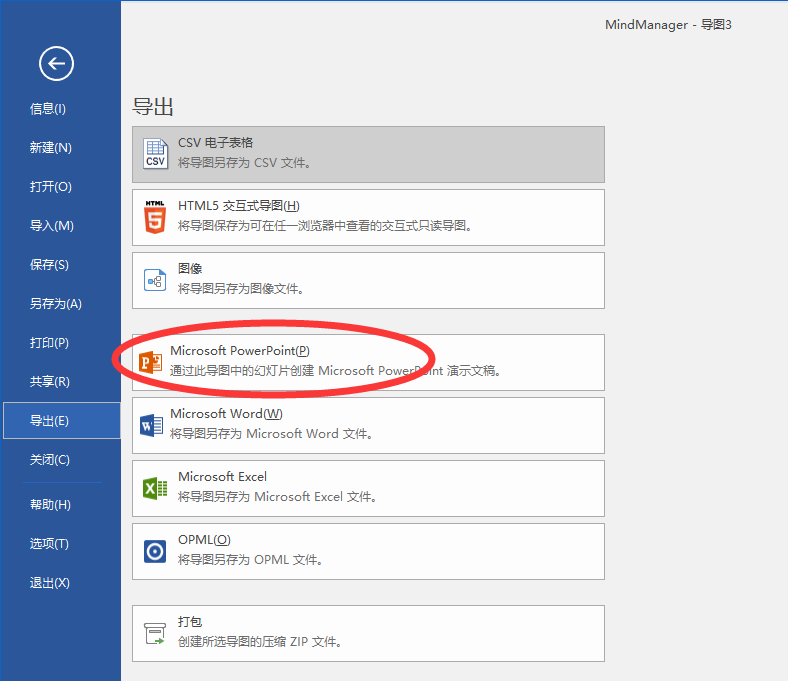Select 新建(N) in the sidebar
This screenshot has width=788, height=681.
(x=51, y=147)
